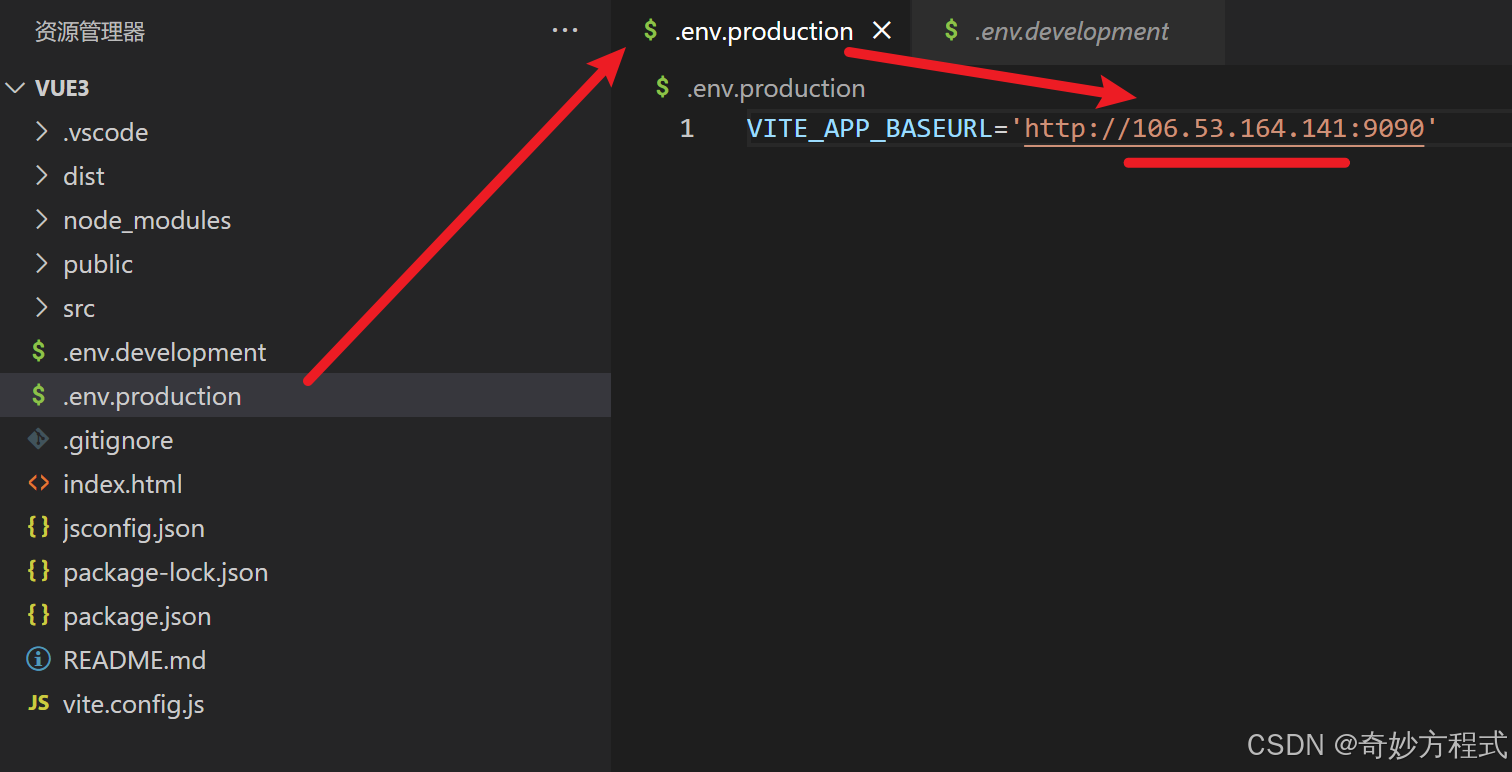Open the http://106.53.164.141:9090 URL link
Screen dimensions: 1512x772
point(1224,129)
